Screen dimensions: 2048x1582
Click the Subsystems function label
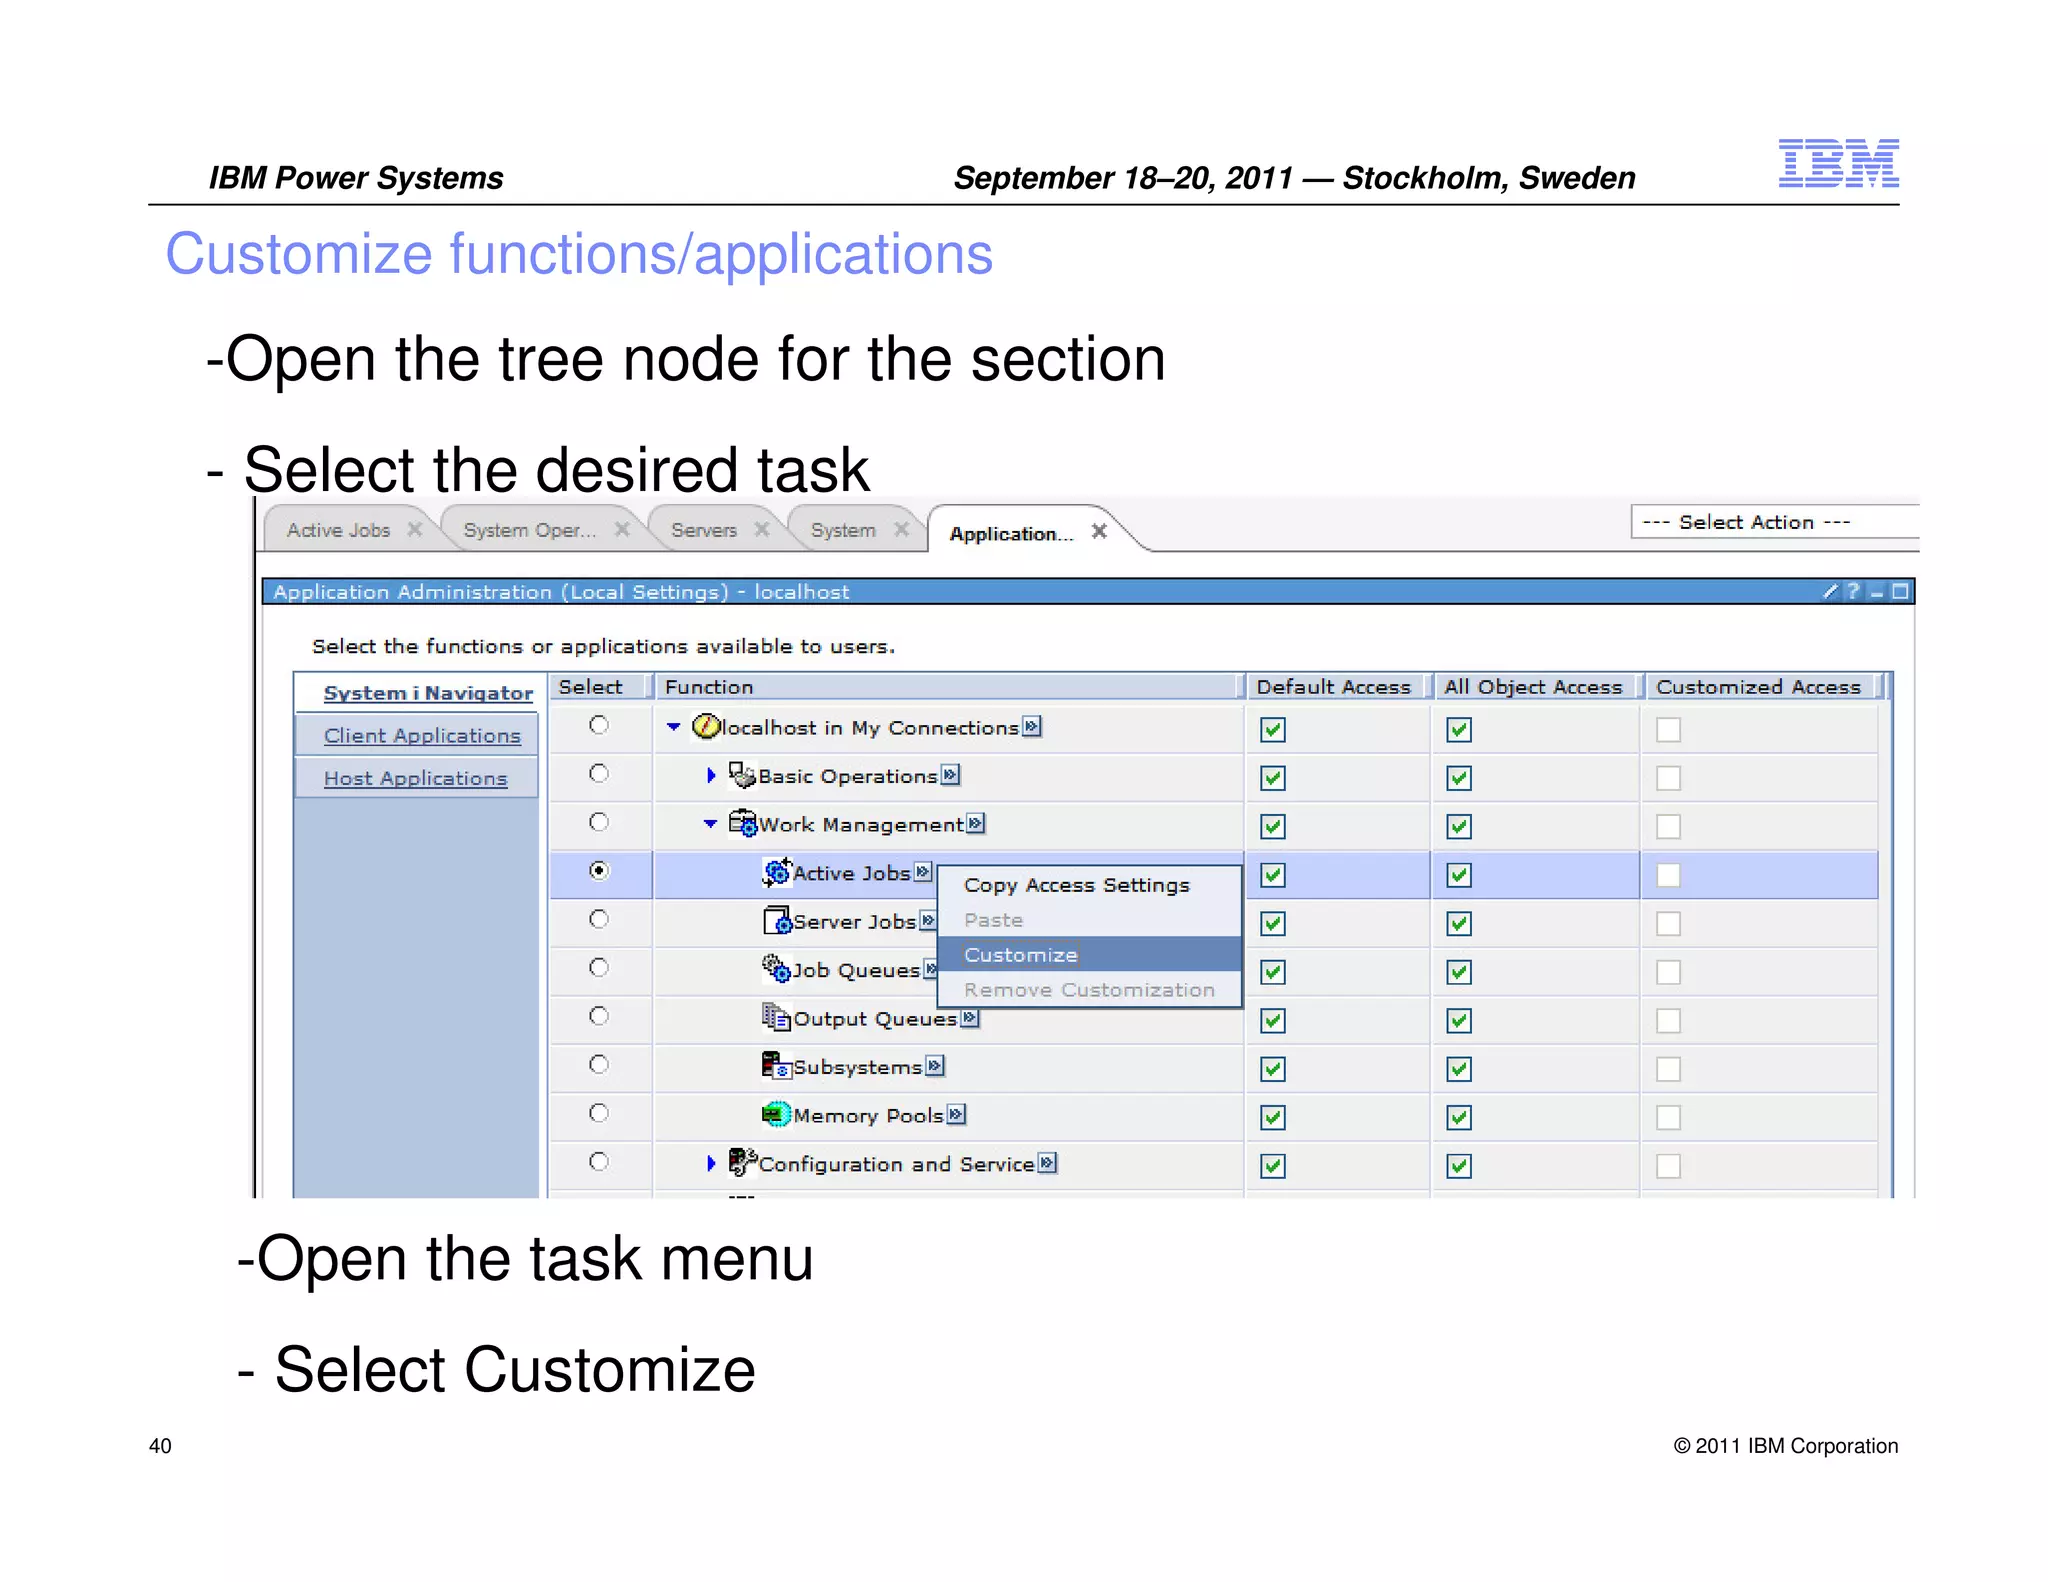click(857, 1067)
